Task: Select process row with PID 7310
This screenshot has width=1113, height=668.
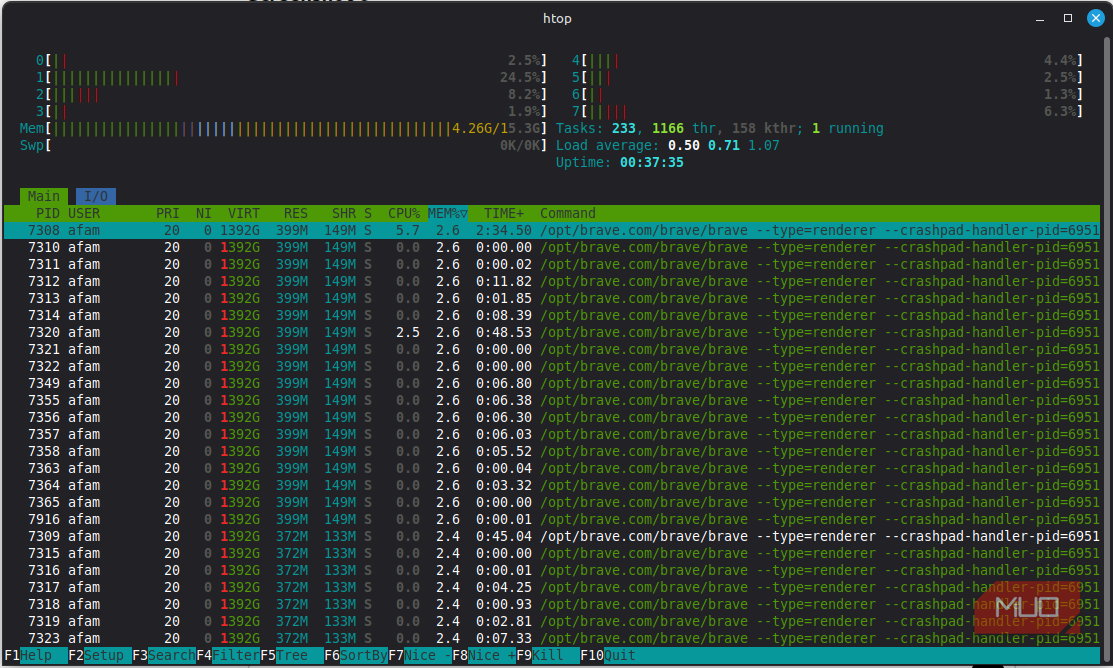Action: tap(552, 247)
